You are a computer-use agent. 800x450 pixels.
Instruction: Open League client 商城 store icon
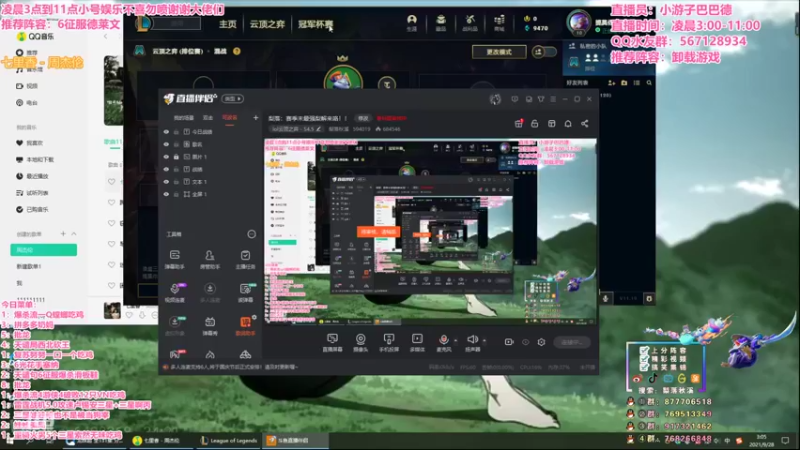pos(499,22)
